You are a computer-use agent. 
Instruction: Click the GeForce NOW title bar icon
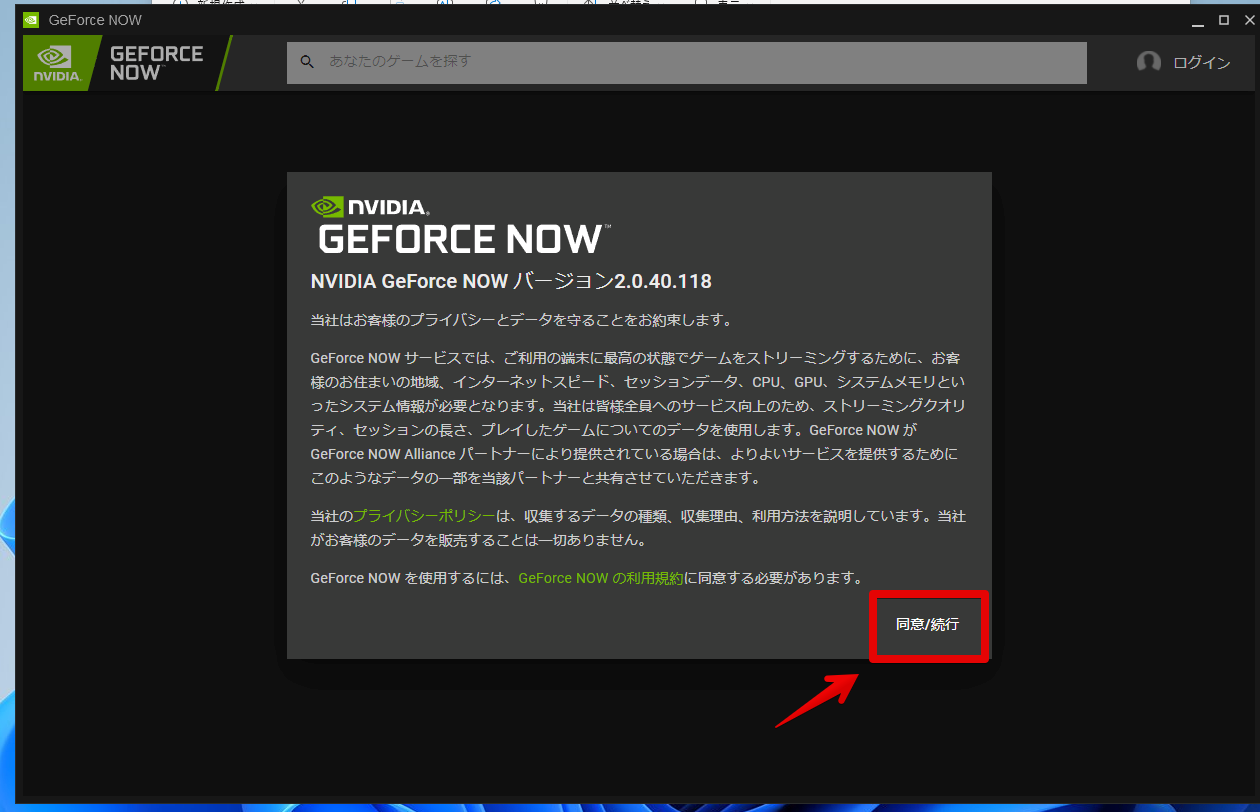point(31,20)
